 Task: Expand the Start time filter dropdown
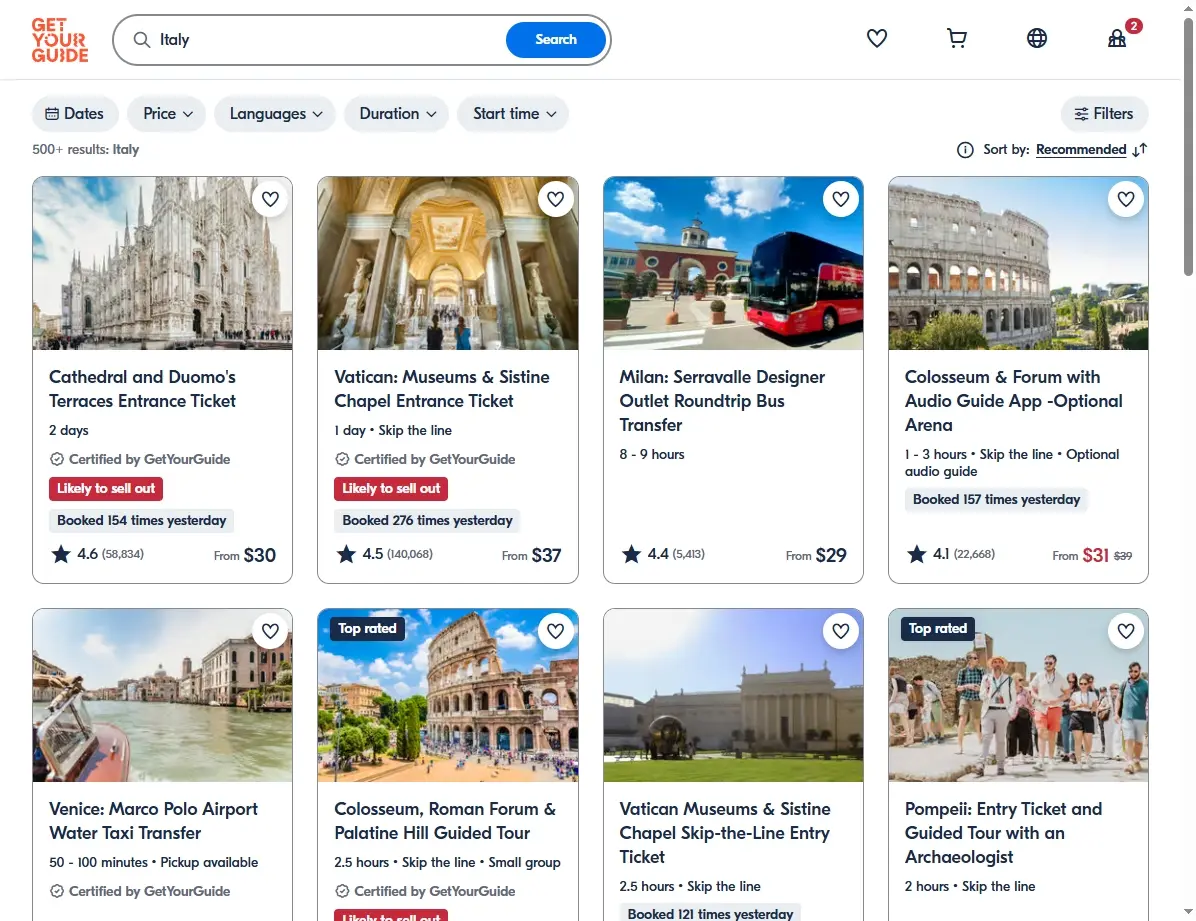(513, 114)
